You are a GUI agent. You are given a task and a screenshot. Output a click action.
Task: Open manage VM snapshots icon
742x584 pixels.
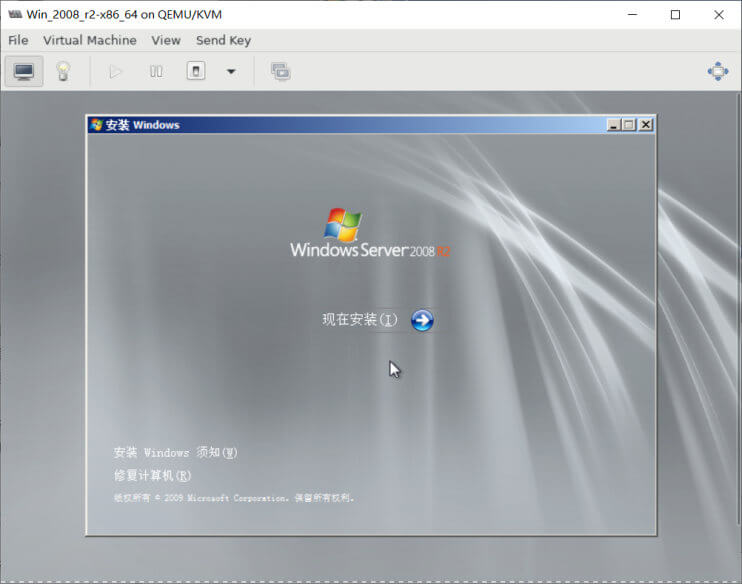pos(281,71)
